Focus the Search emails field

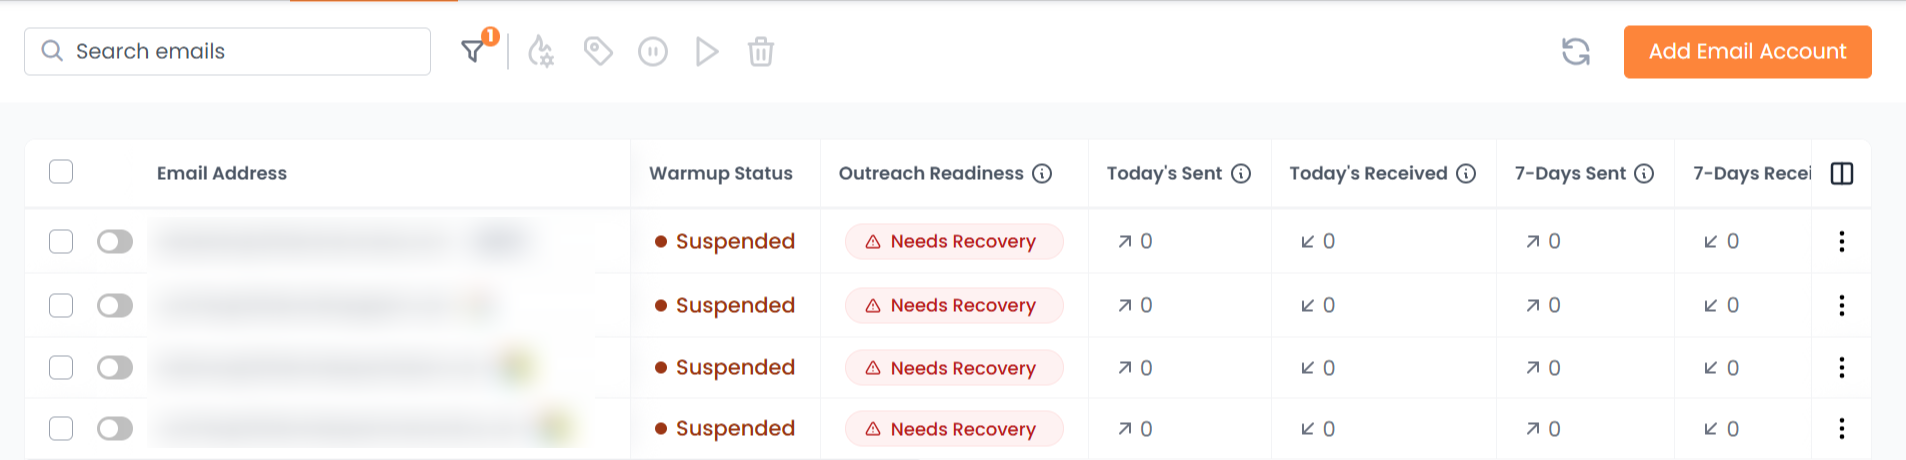240,51
